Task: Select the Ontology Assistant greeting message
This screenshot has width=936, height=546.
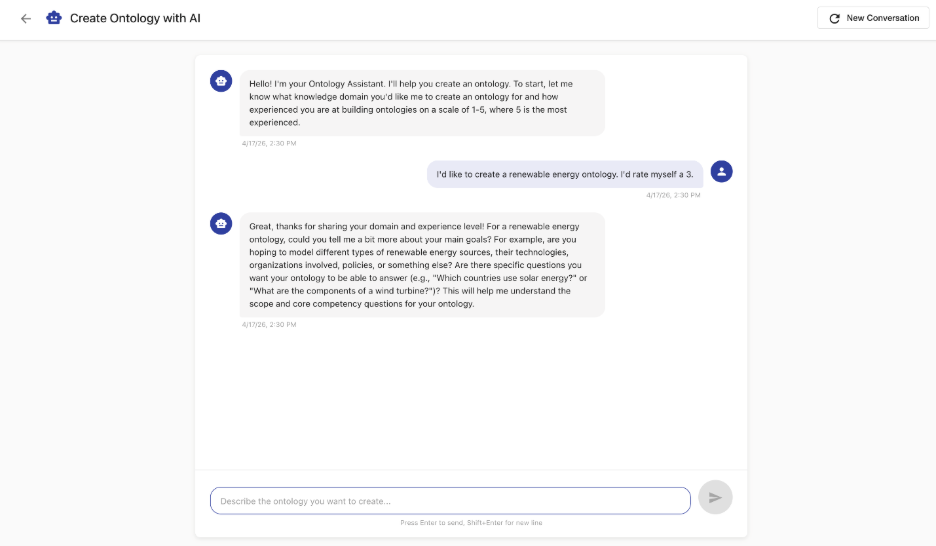Action: click(421, 103)
